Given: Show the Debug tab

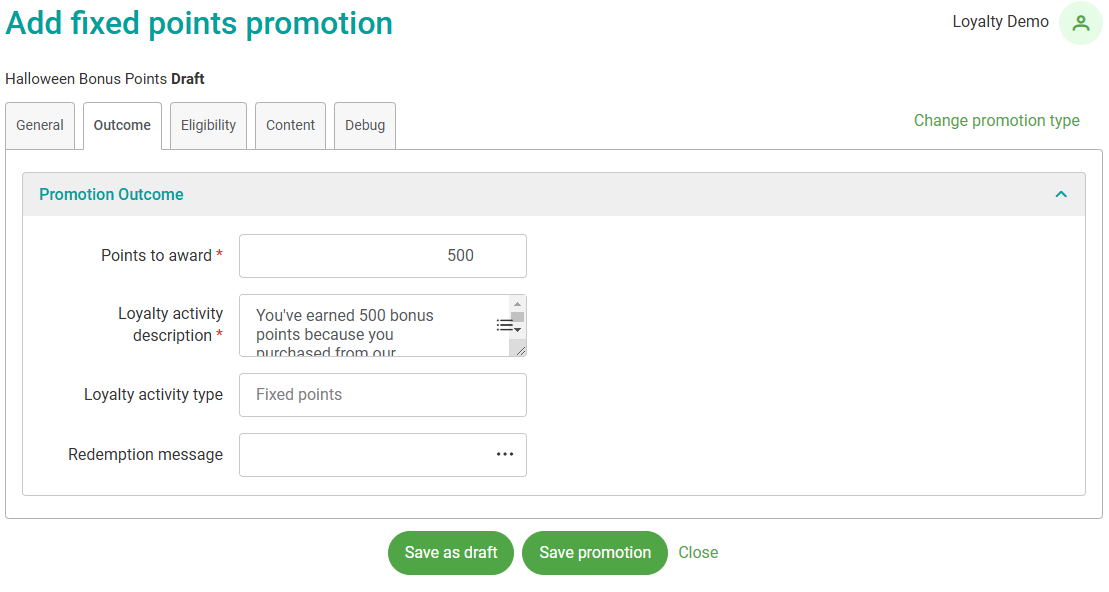Looking at the screenshot, I should point(365,126).
